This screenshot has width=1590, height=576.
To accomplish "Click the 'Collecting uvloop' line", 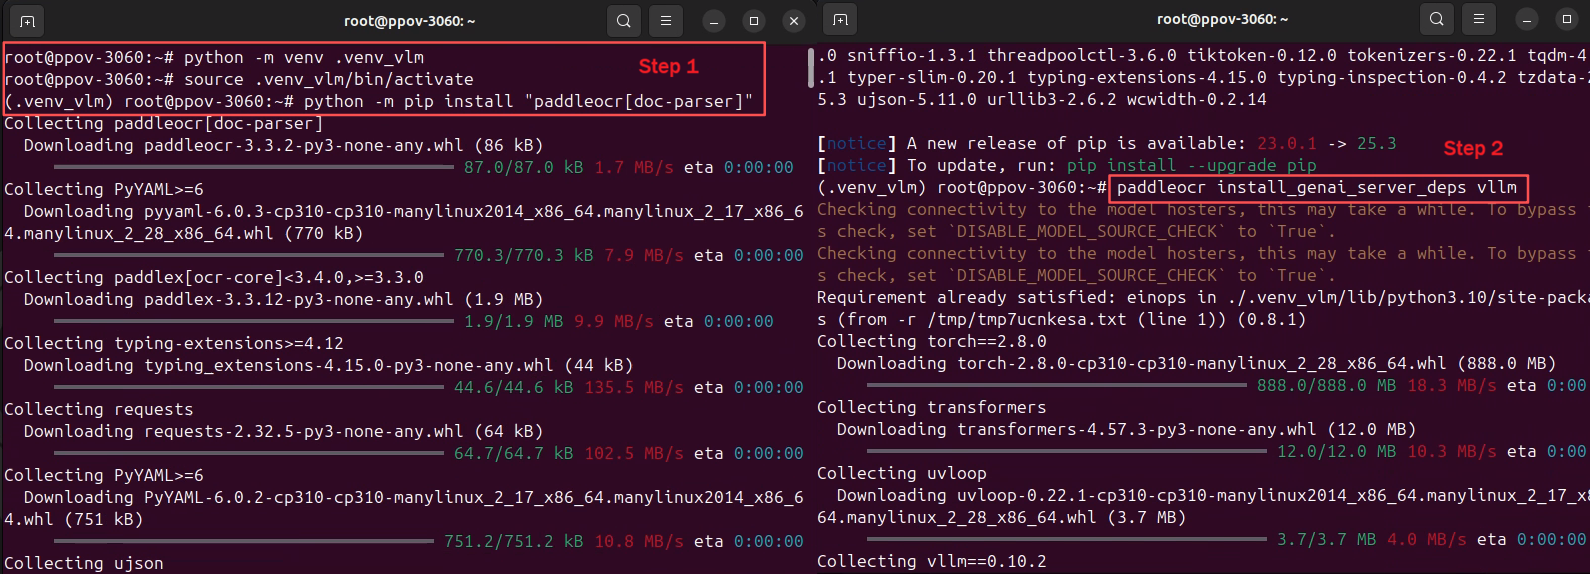I will 902,473.
